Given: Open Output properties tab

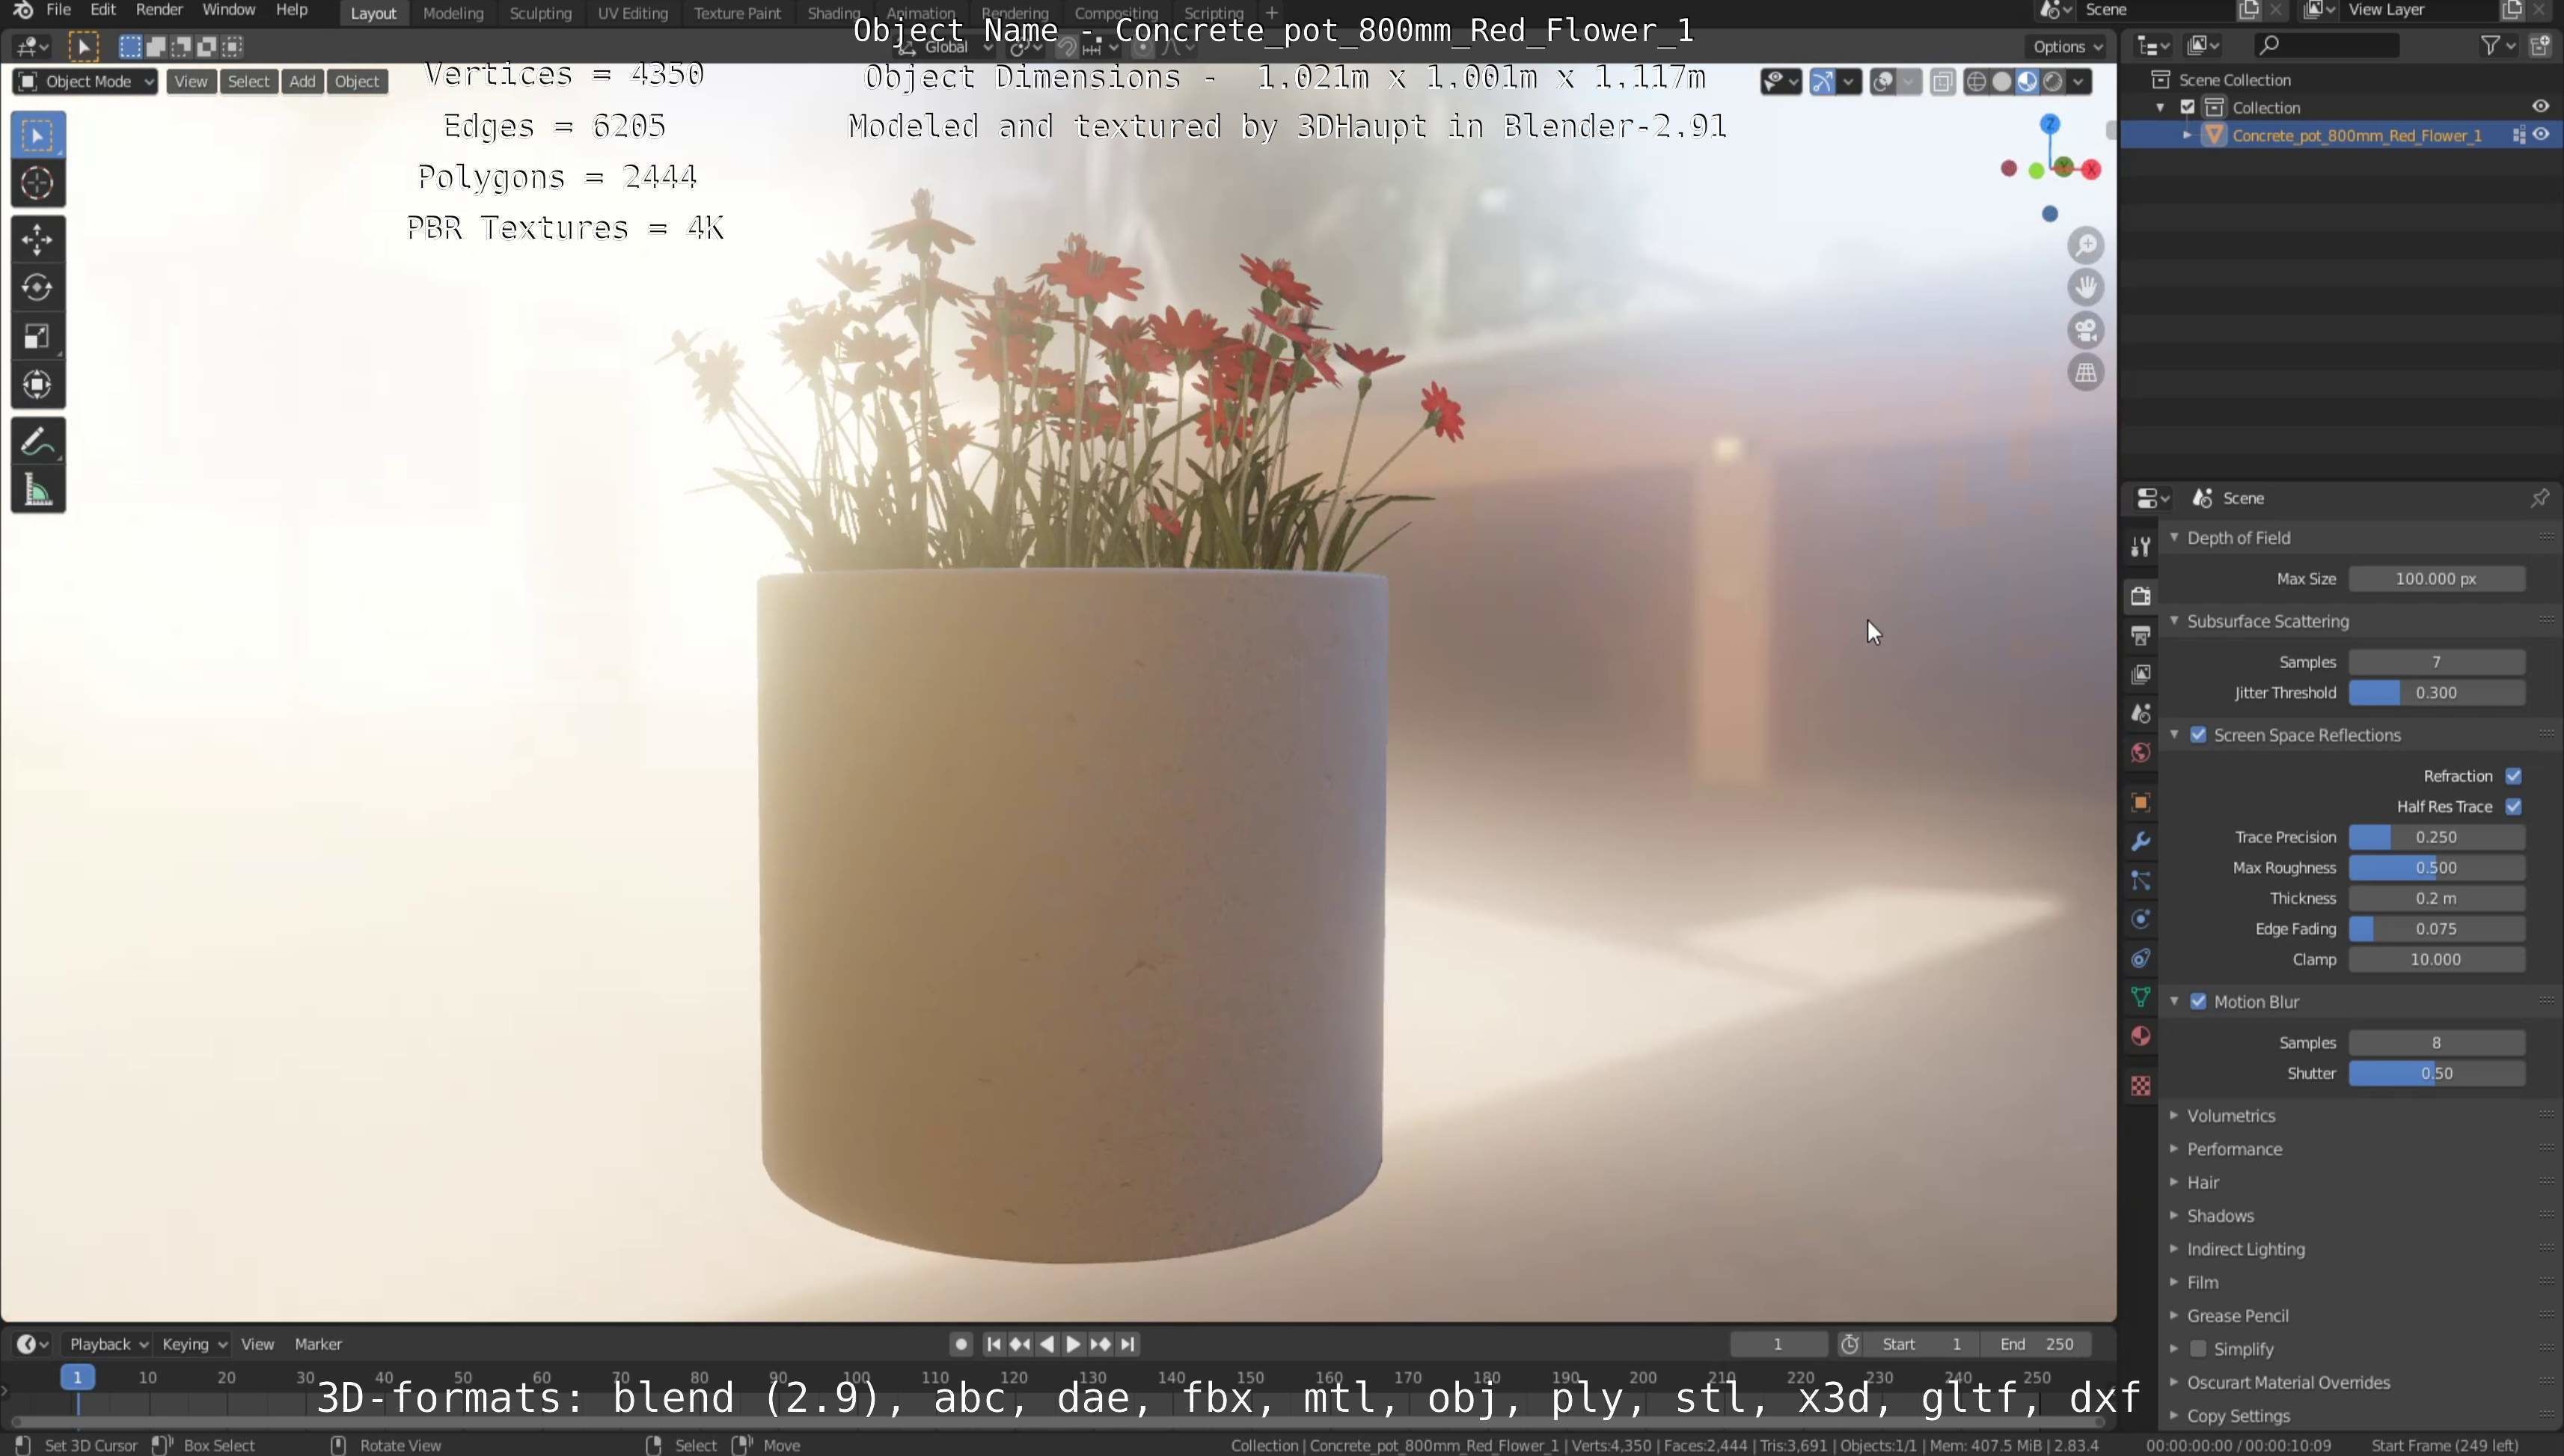Looking at the screenshot, I should pos(2140,635).
